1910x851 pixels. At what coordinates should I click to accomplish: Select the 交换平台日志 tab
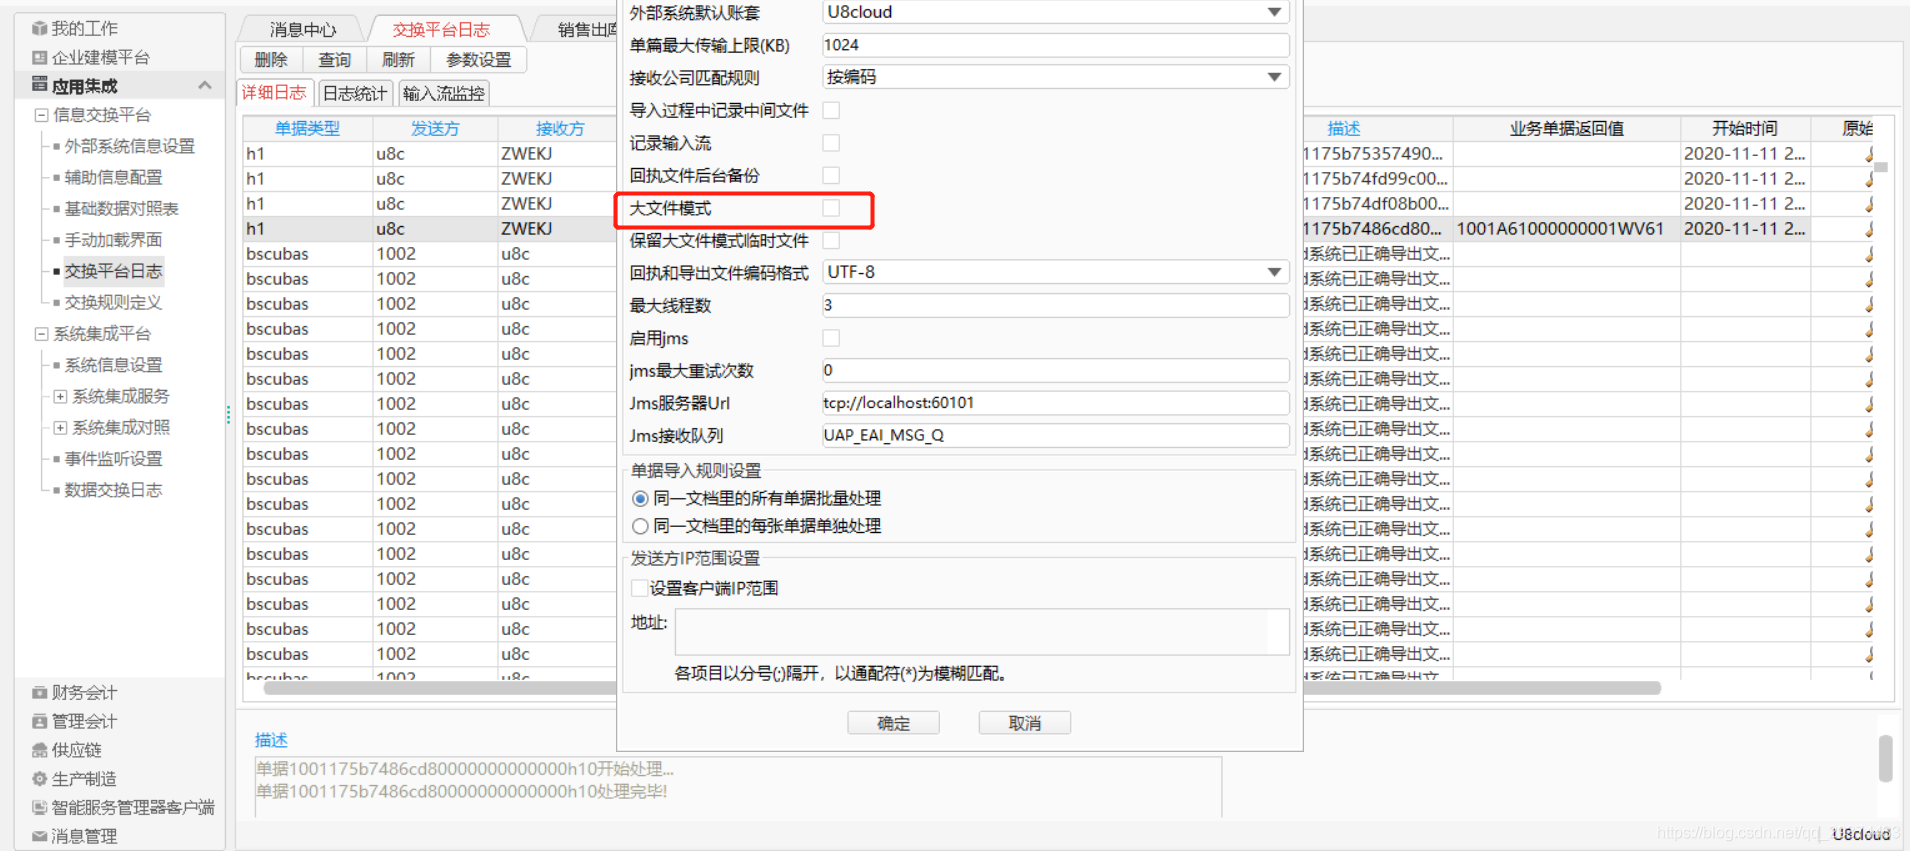441,29
